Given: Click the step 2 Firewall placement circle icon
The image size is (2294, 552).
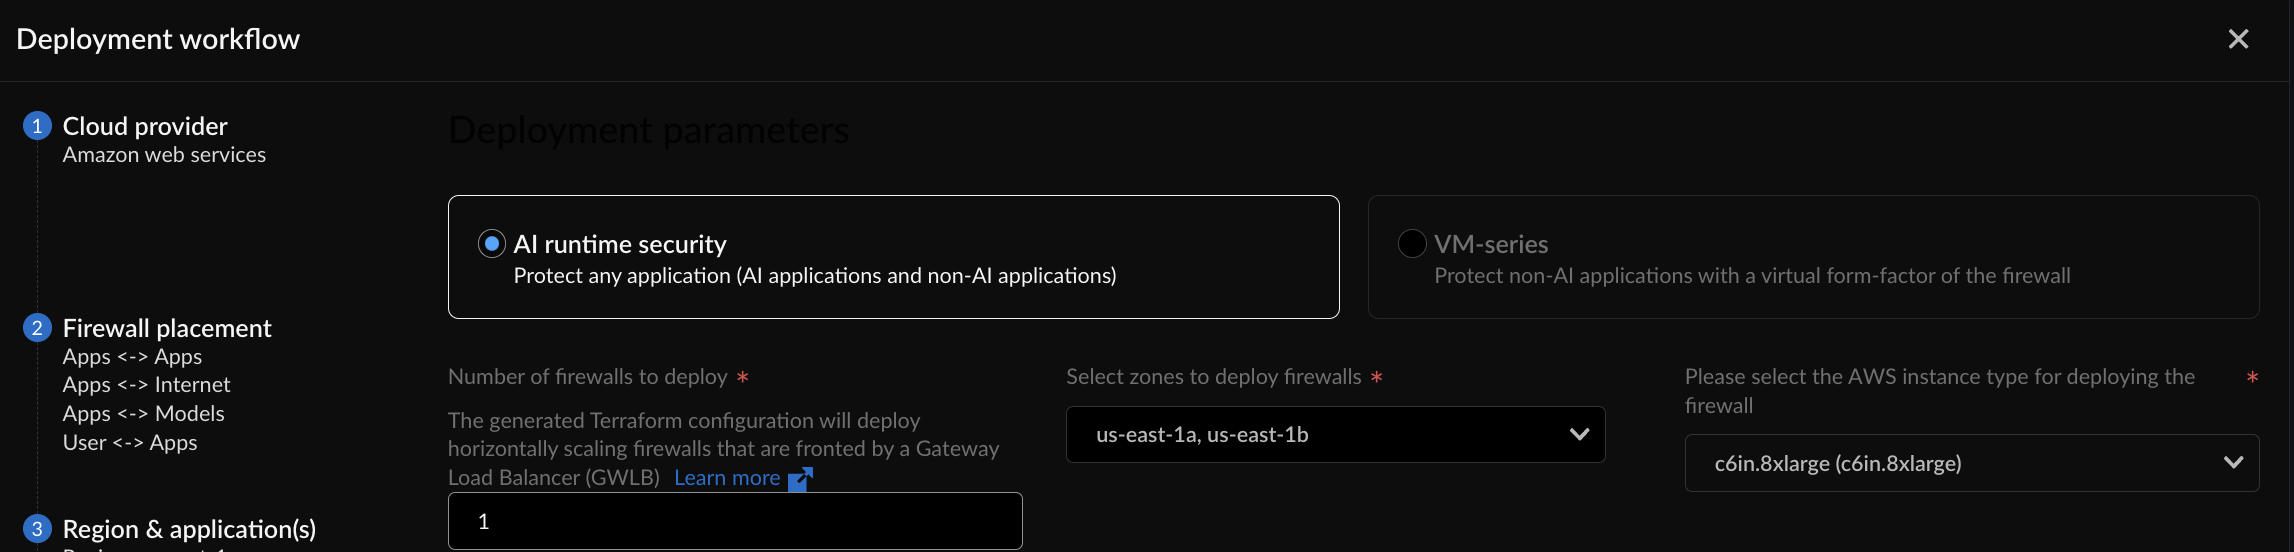Looking at the screenshot, I should click(37, 328).
